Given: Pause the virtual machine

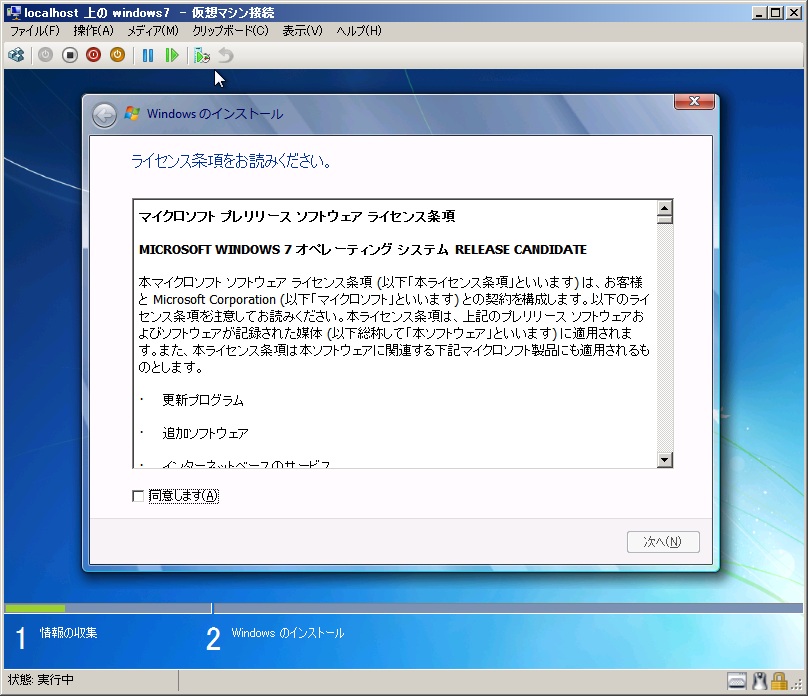Looking at the screenshot, I should point(148,55).
